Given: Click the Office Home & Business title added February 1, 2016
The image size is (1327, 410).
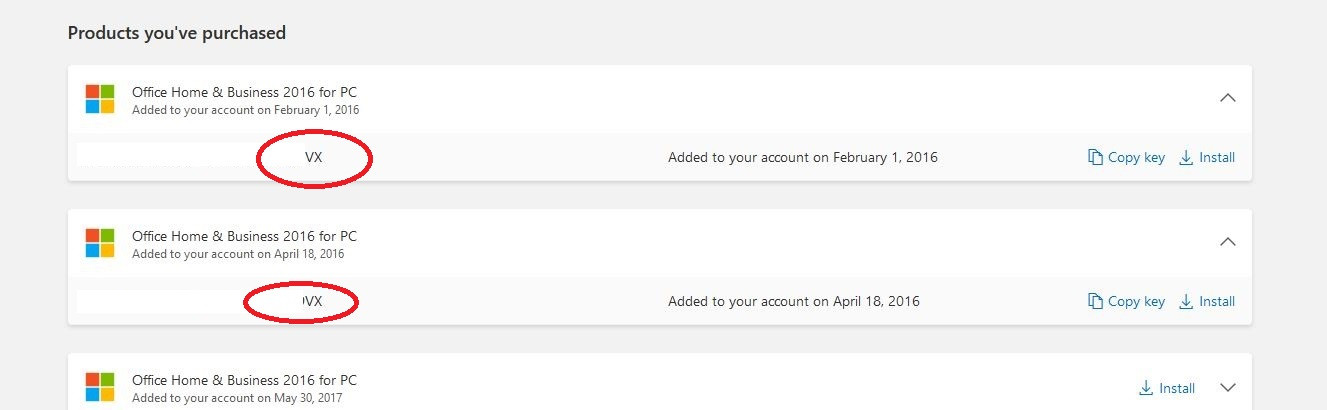Looking at the screenshot, I should tap(244, 92).
